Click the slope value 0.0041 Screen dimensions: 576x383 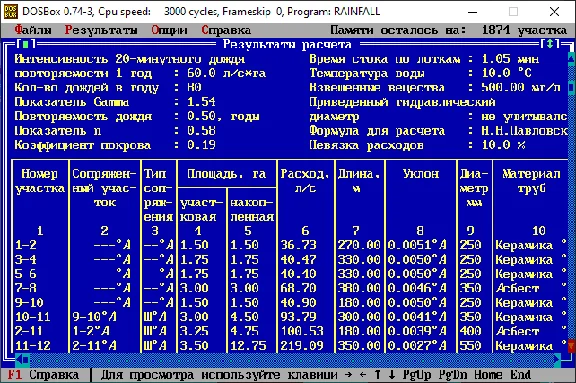410,317
